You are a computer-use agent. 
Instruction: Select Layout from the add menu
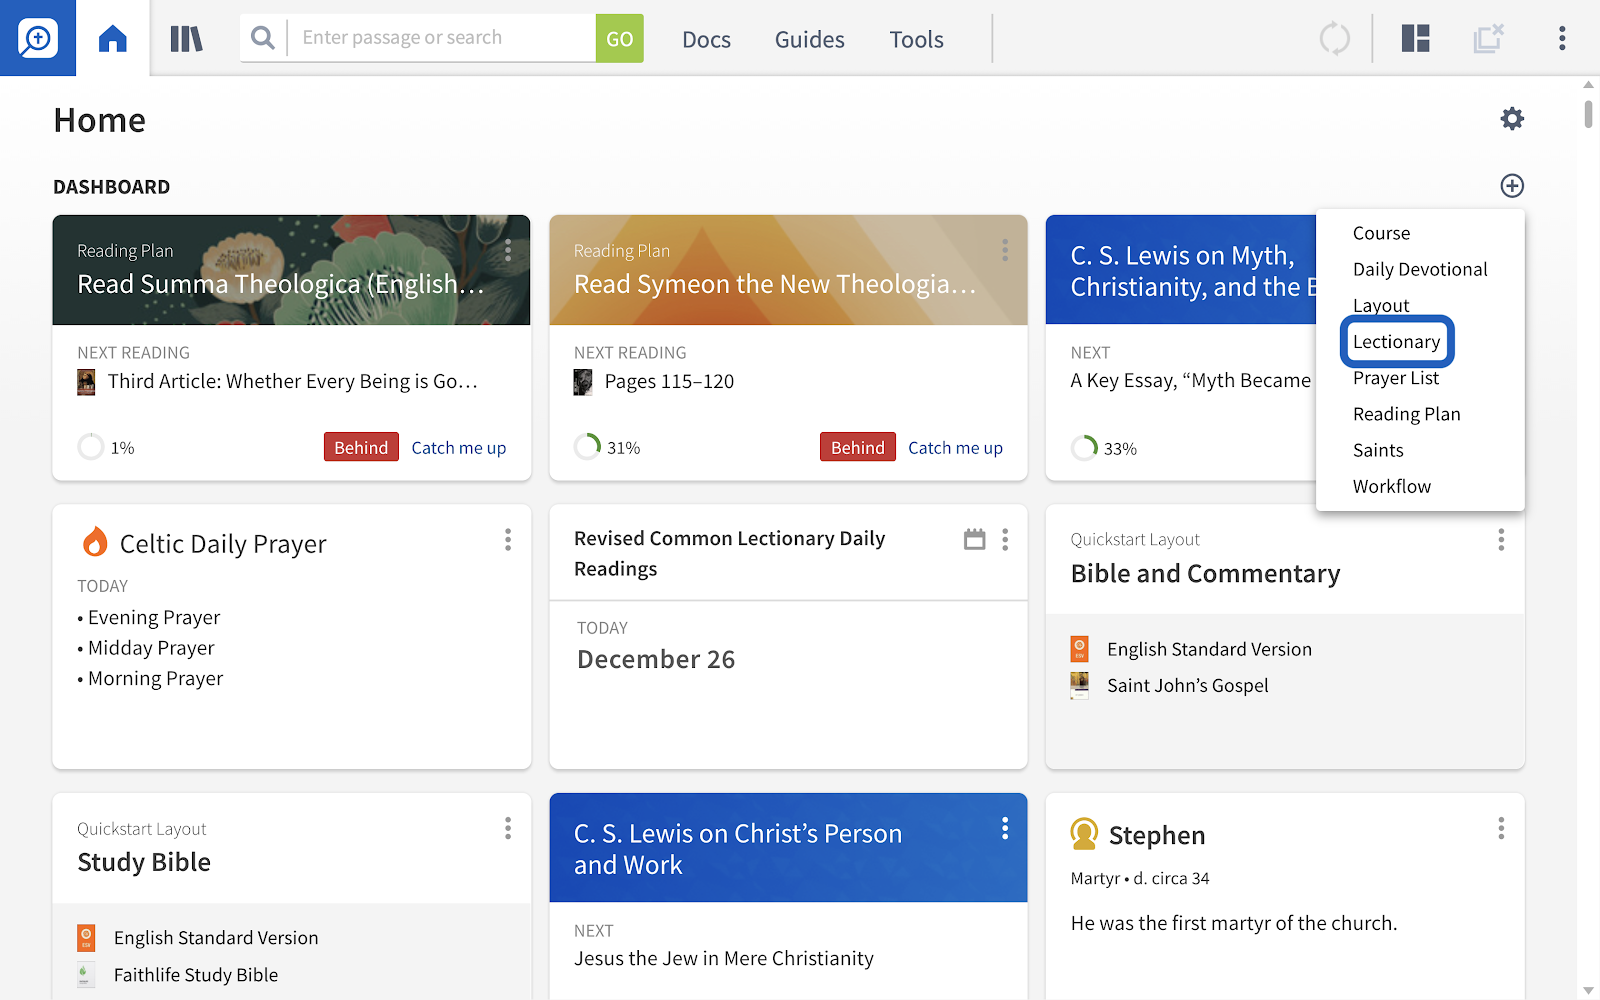tap(1381, 305)
